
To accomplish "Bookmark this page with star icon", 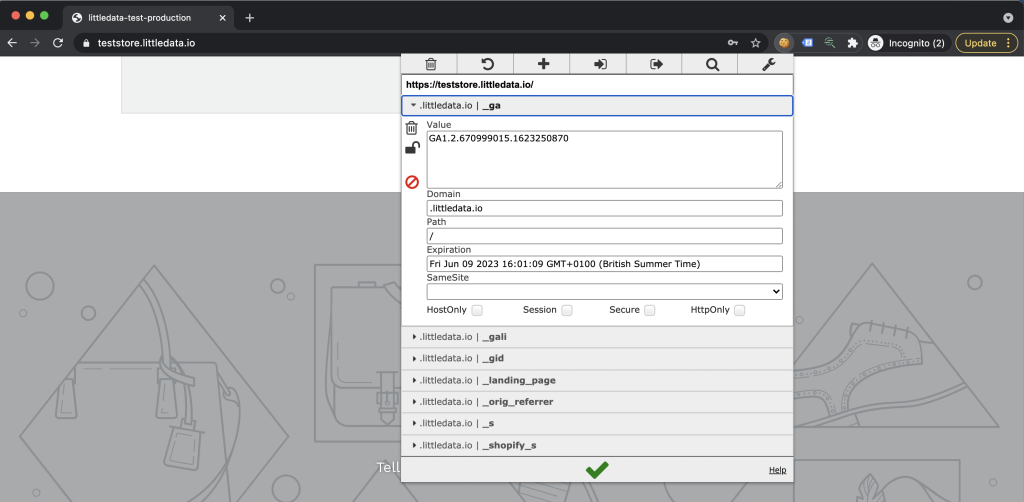I will [756, 43].
